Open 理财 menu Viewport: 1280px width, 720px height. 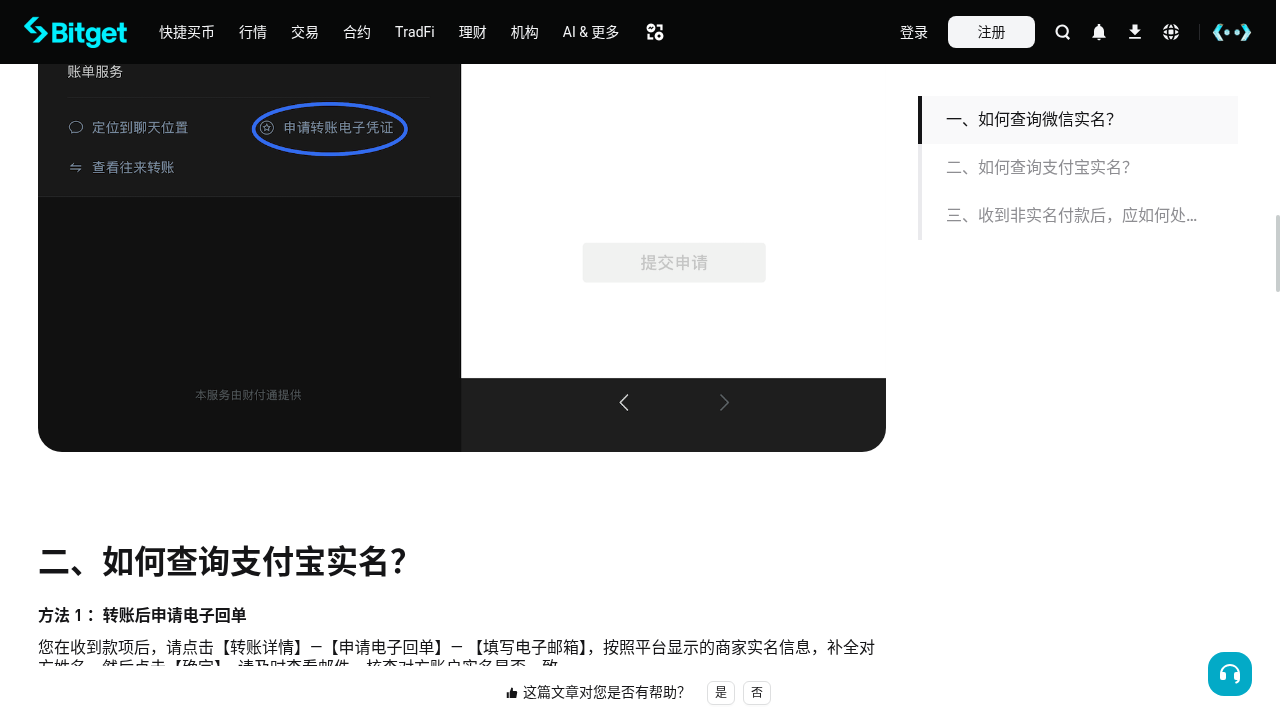pos(473,32)
